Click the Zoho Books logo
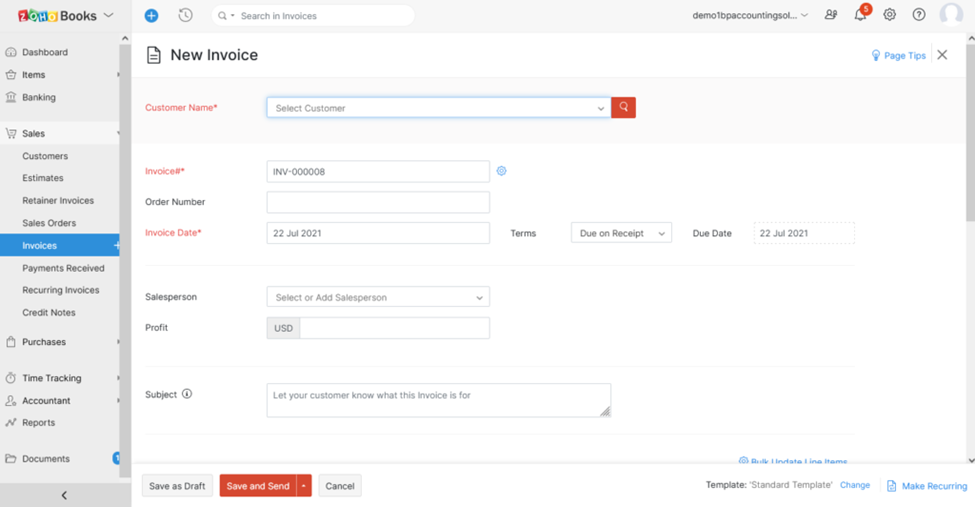The width and height of the screenshot is (975, 507). pyautogui.click(x=57, y=16)
